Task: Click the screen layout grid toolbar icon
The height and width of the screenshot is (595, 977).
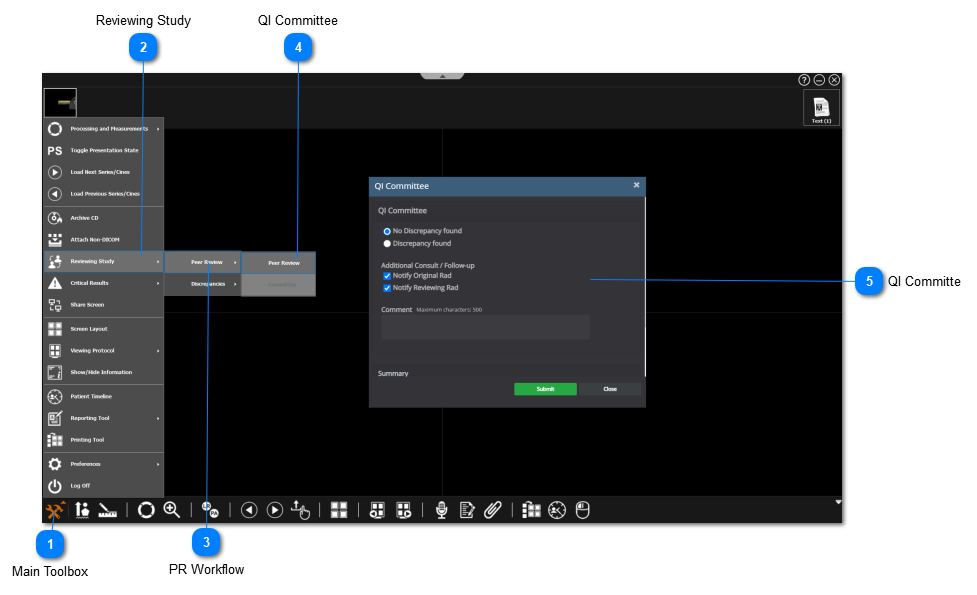Action: tap(339, 510)
